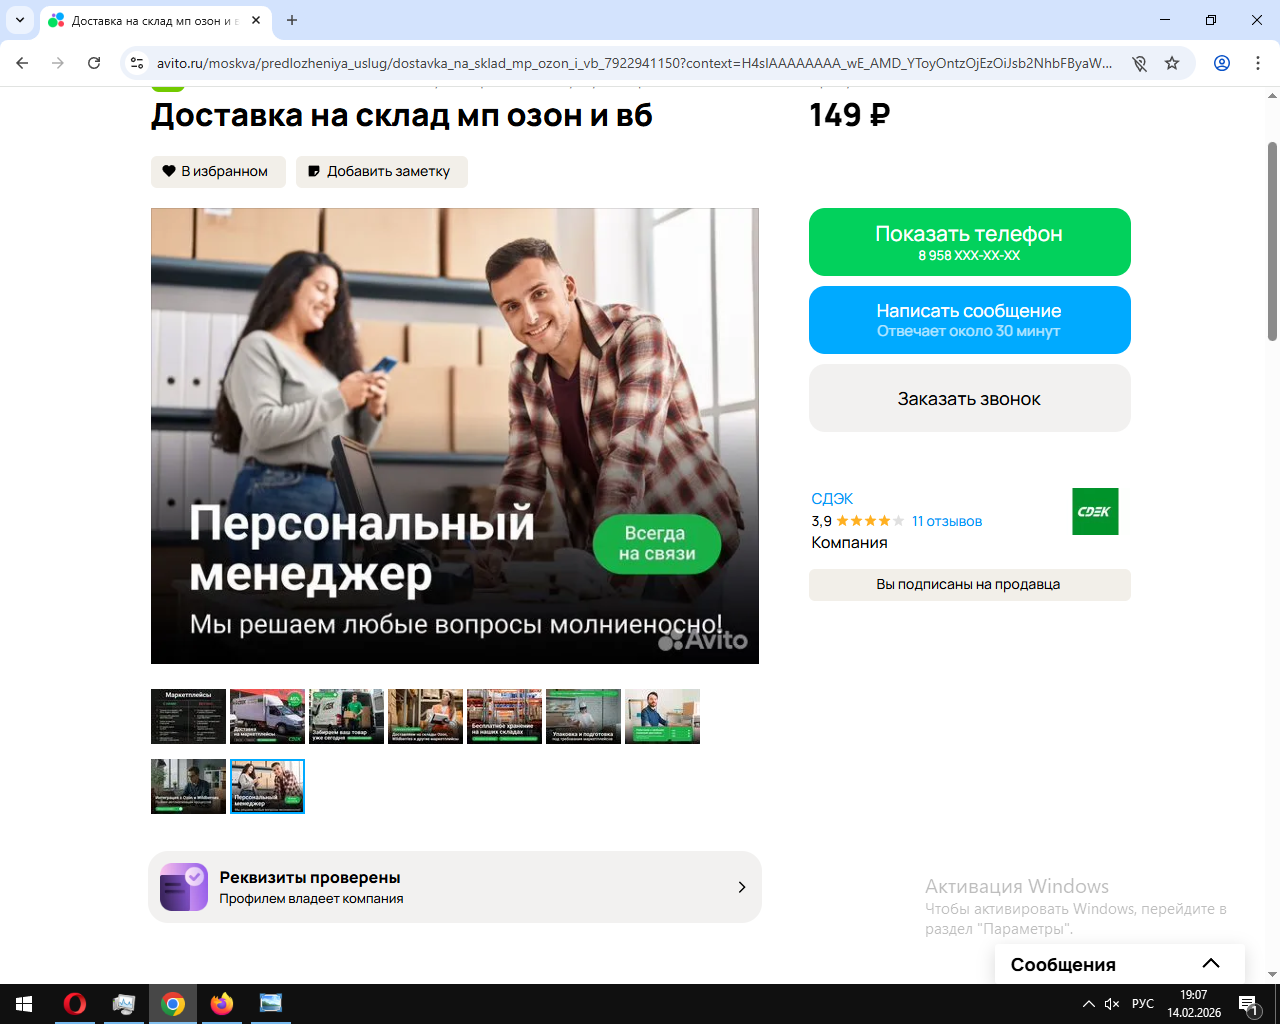
Task: Open the crossed-out eye tracking protection icon
Action: click(1139, 63)
